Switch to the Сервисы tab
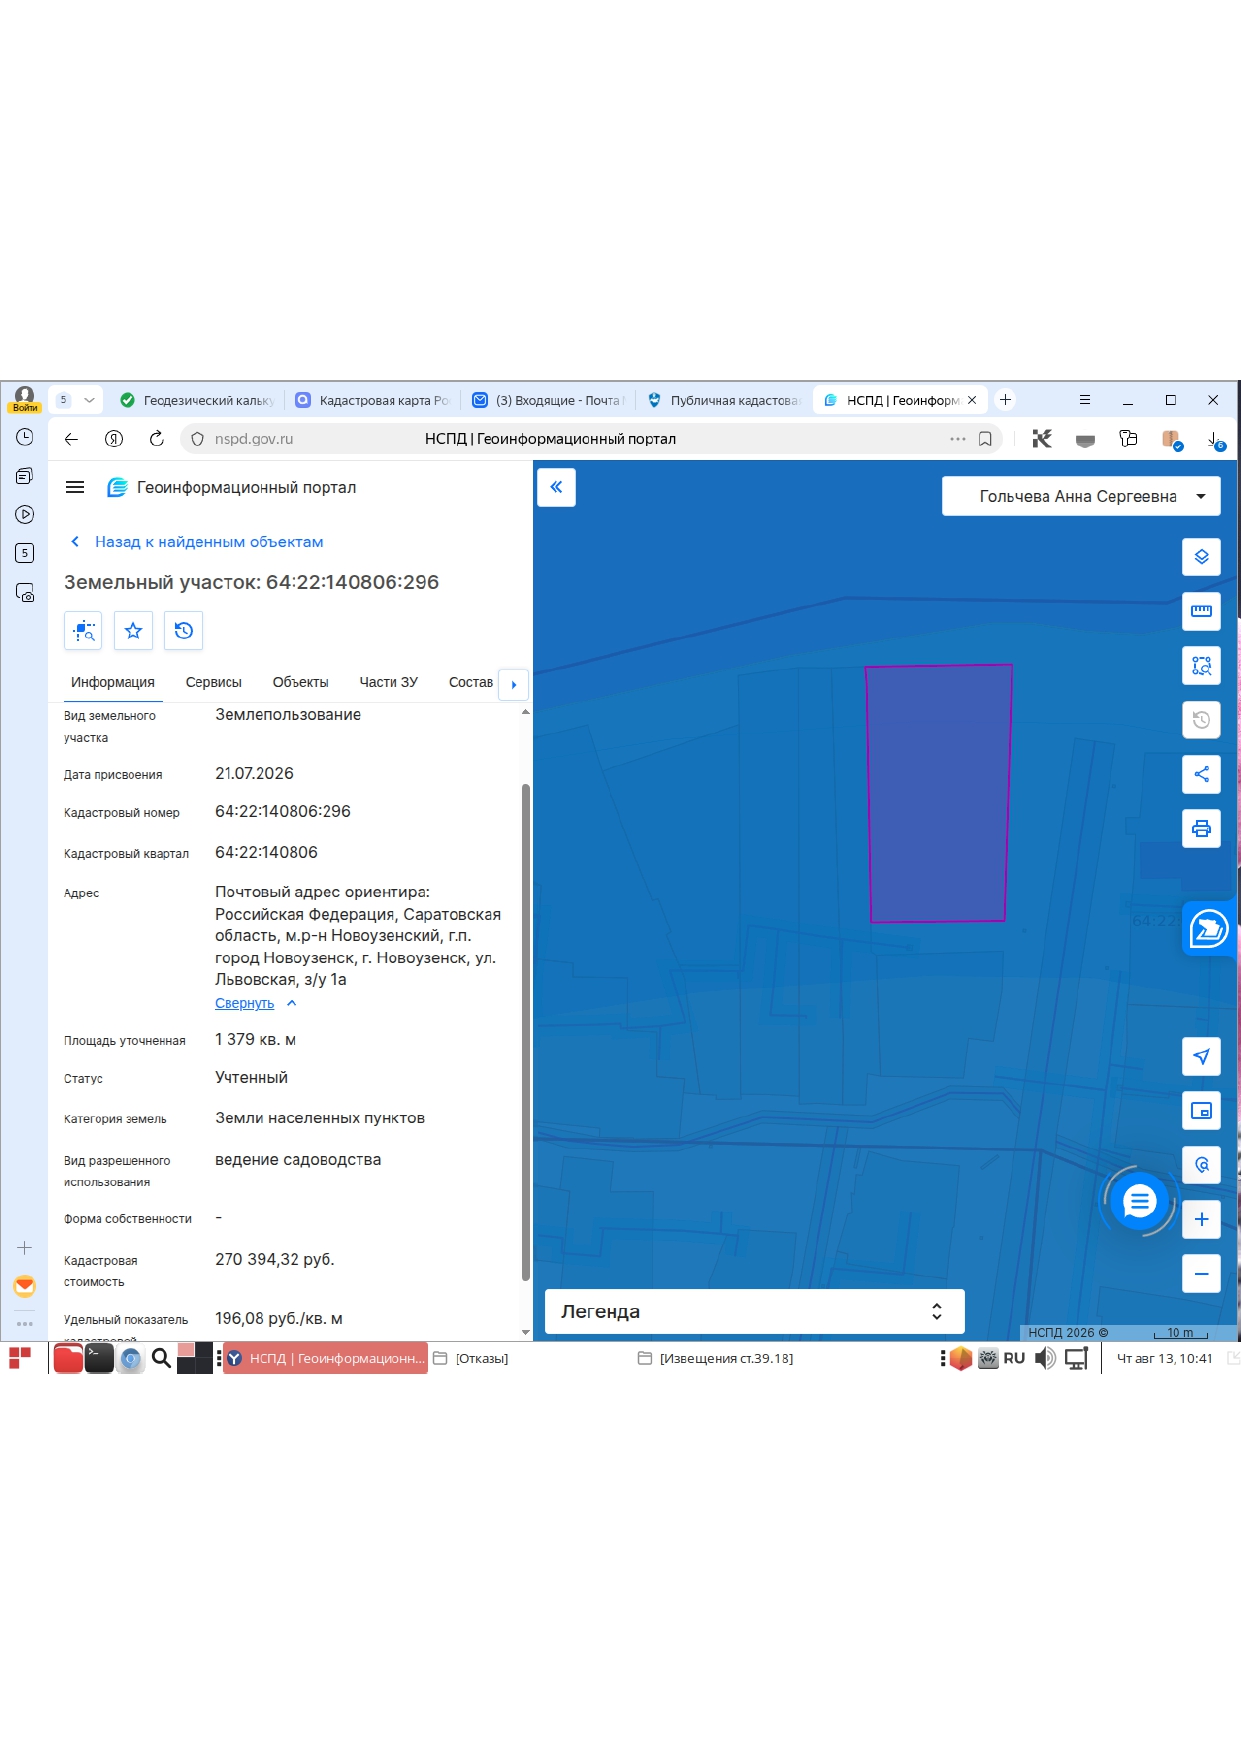The width and height of the screenshot is (1241, 1754). (213, 682)
